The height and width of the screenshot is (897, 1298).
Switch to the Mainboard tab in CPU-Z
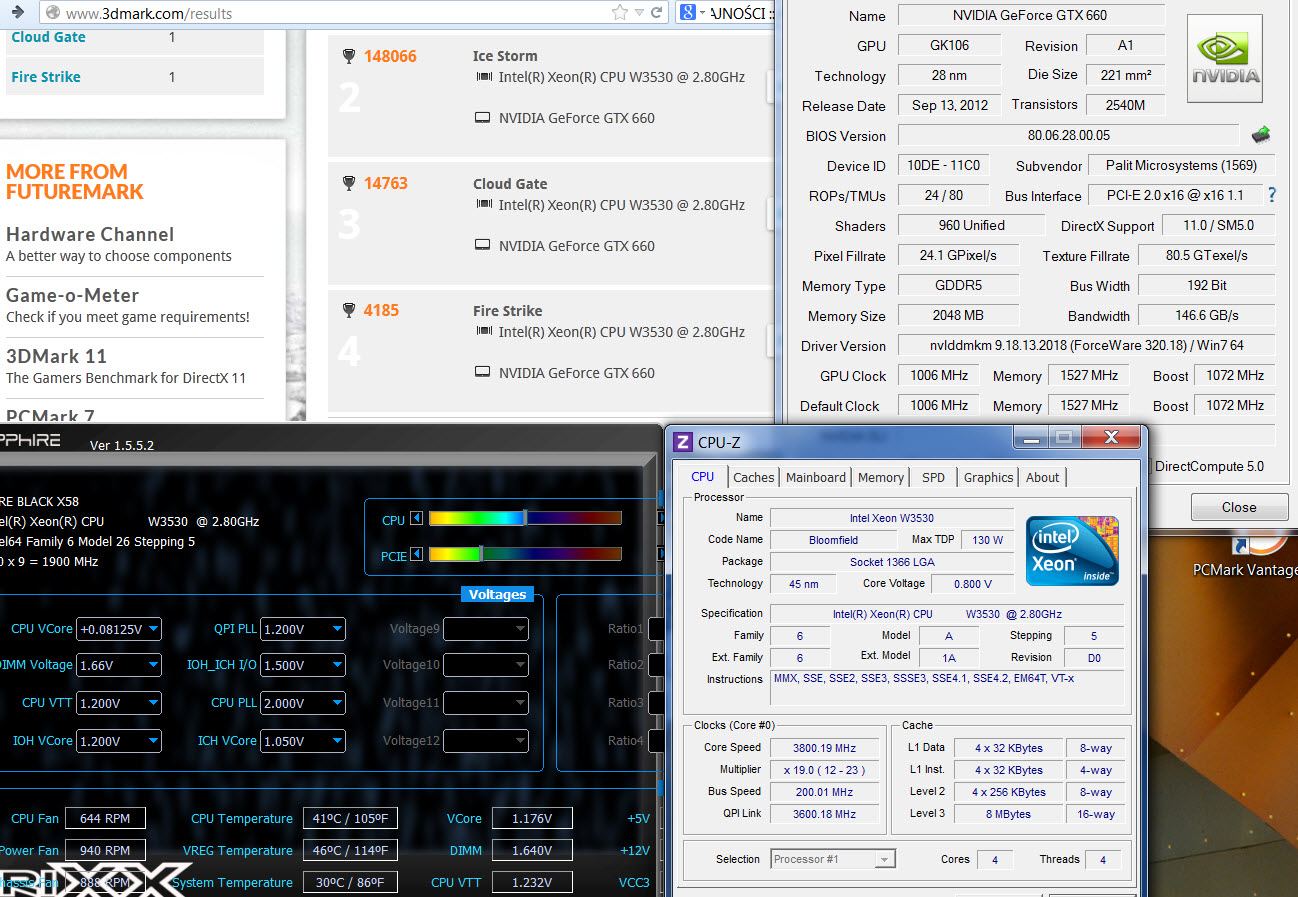click(816, 477)
